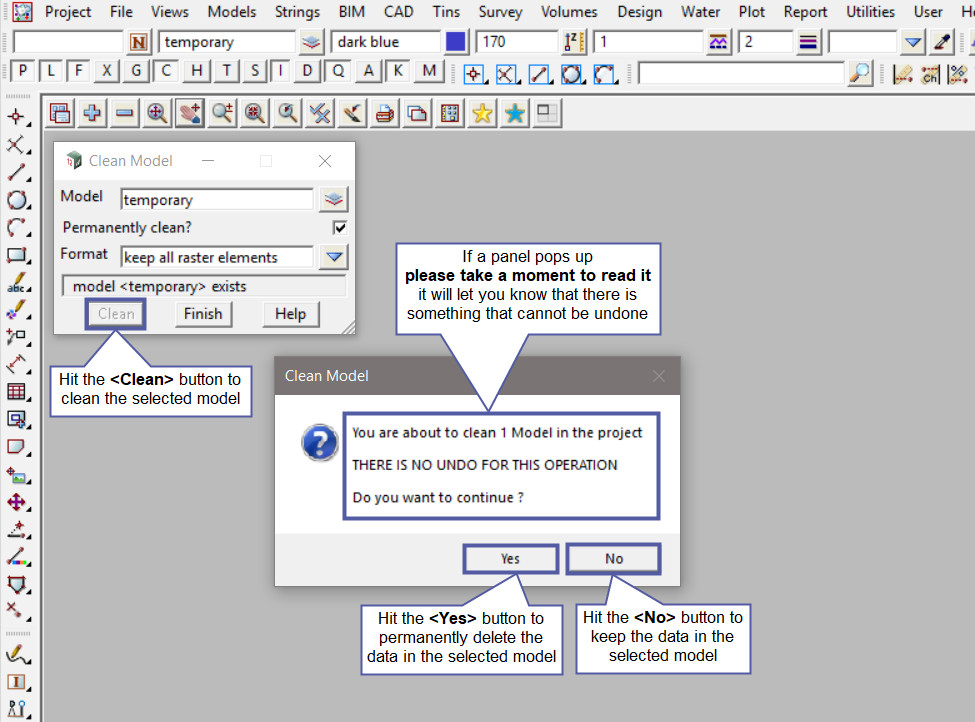
Task: Toggle the P snap button
Action: click(22, 72)
